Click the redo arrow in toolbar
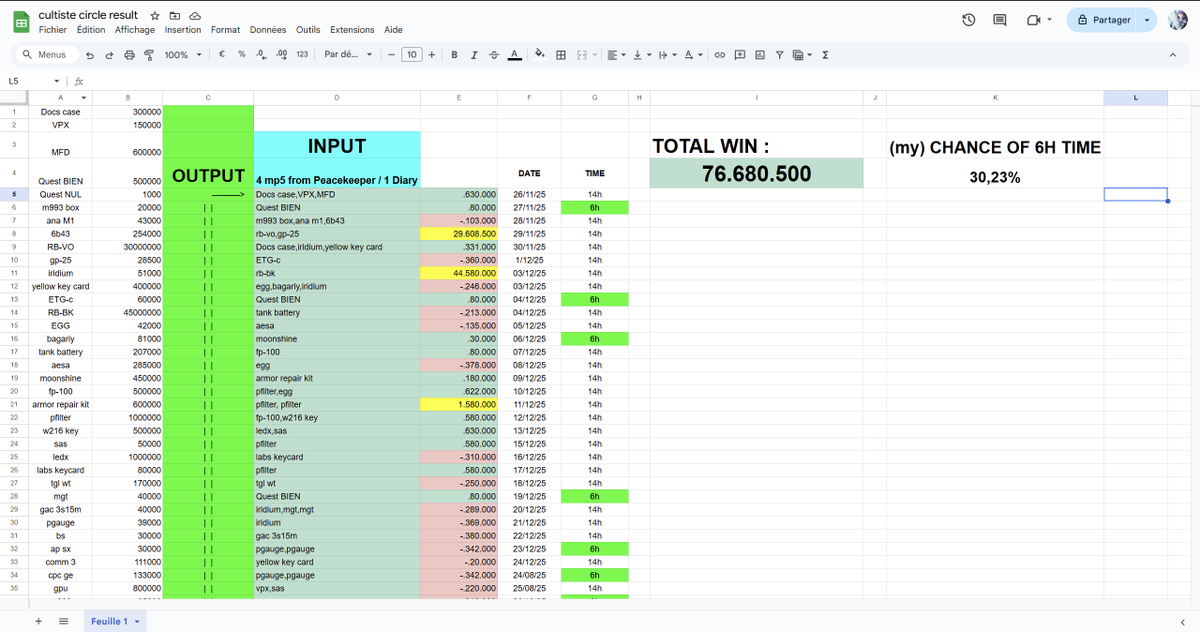Viewport: 1200px width, 632px height. 109,55
